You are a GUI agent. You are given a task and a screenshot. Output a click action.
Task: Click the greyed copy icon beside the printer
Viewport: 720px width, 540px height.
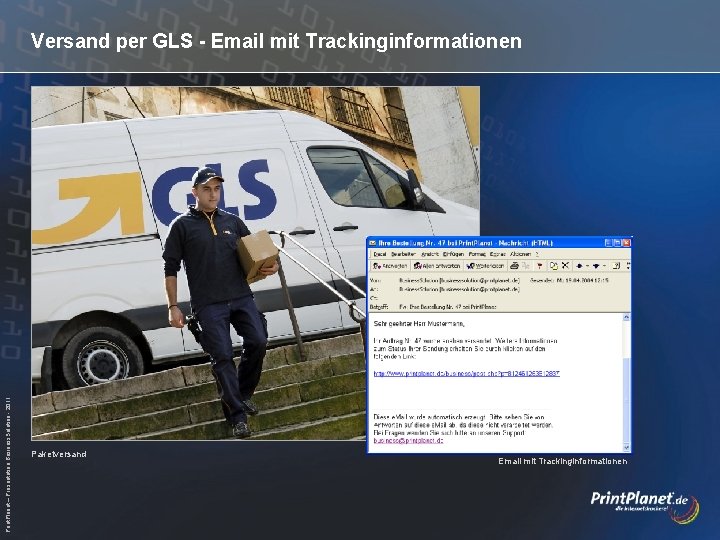tap(526, 266)
